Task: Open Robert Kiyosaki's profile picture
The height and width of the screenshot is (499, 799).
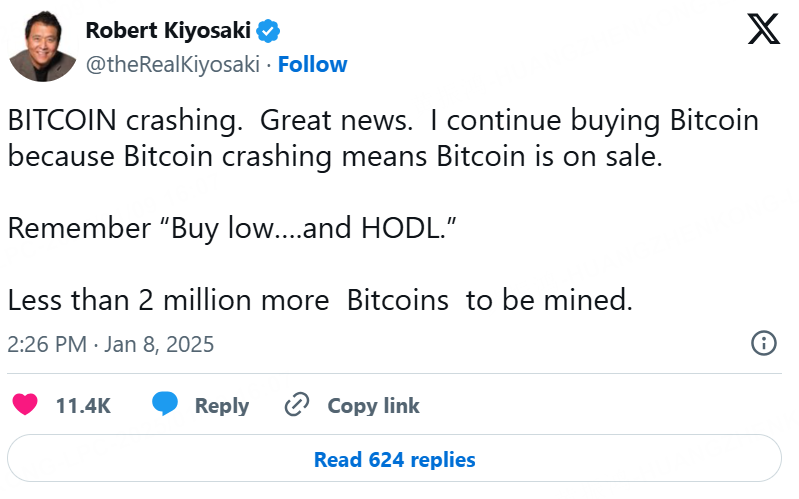Action: point(45,46)
